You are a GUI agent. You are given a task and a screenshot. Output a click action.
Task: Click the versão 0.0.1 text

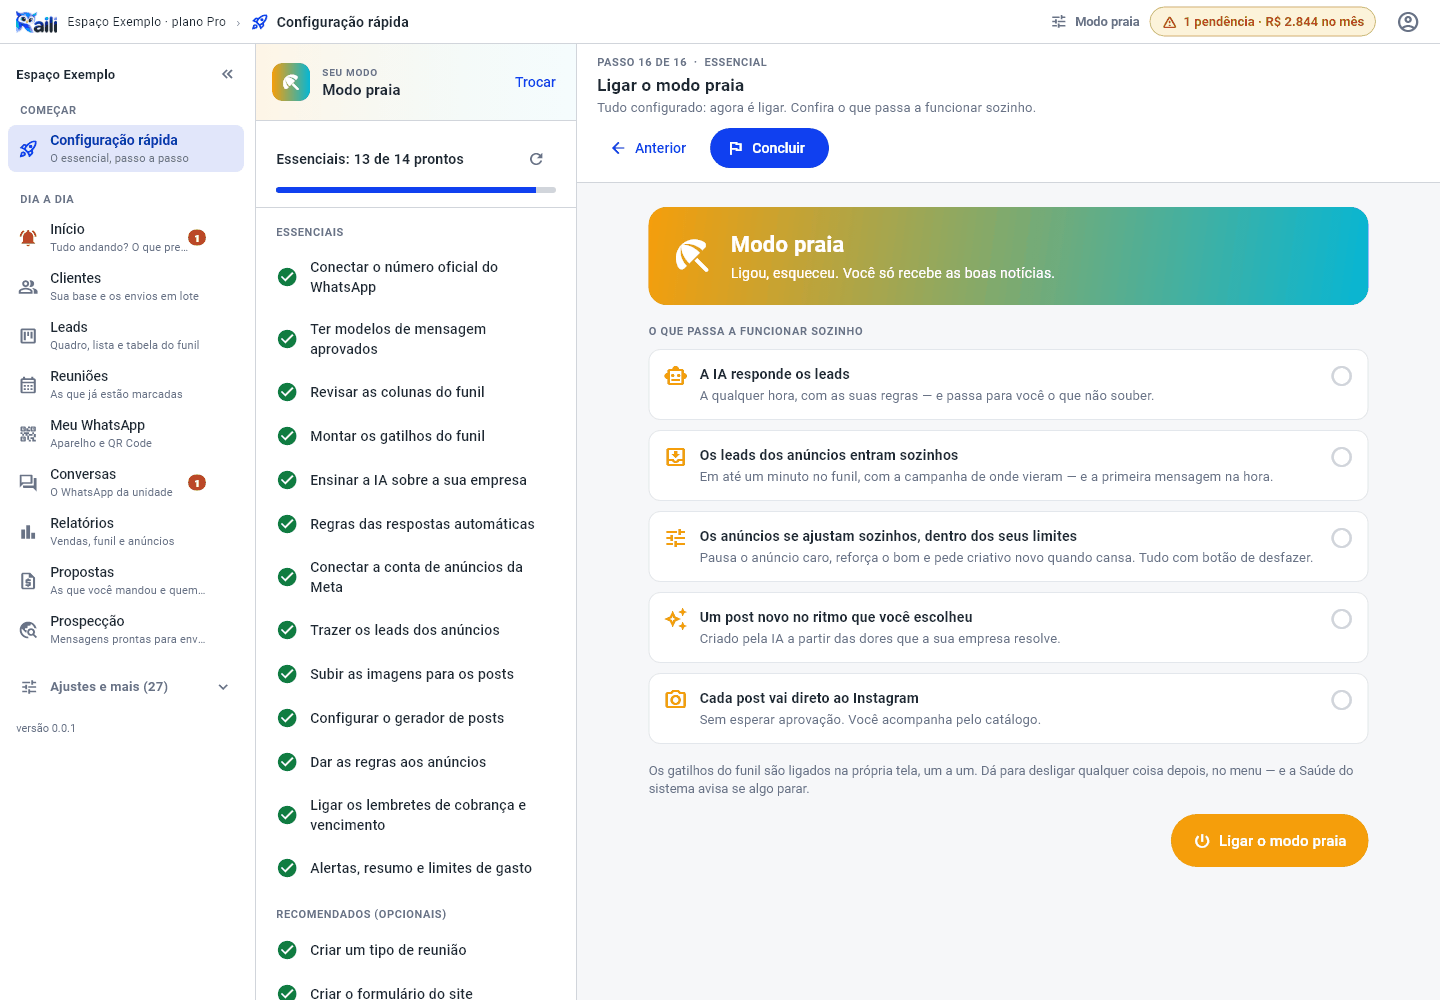pyautogui.click(x=46, y=728)
